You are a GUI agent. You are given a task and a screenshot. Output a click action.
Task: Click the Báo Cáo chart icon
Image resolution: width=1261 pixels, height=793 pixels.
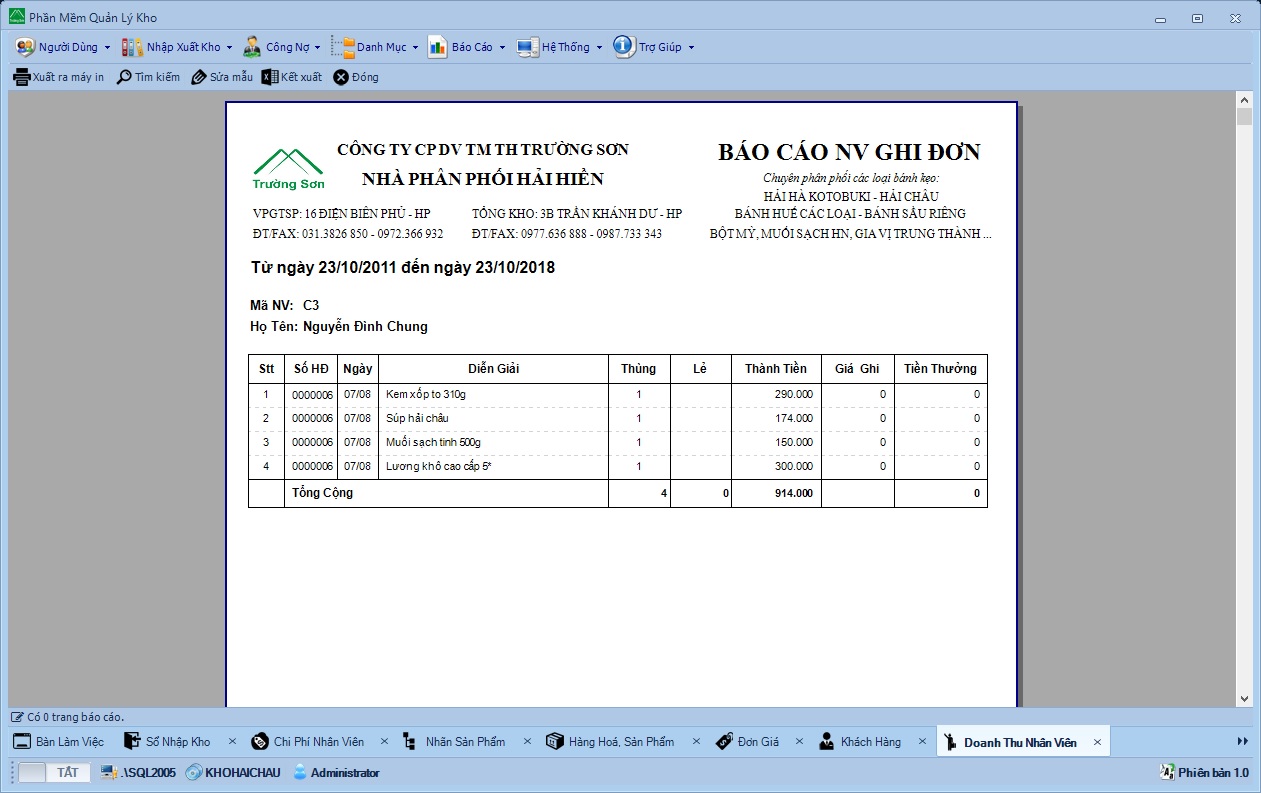(x=437, y=47)
